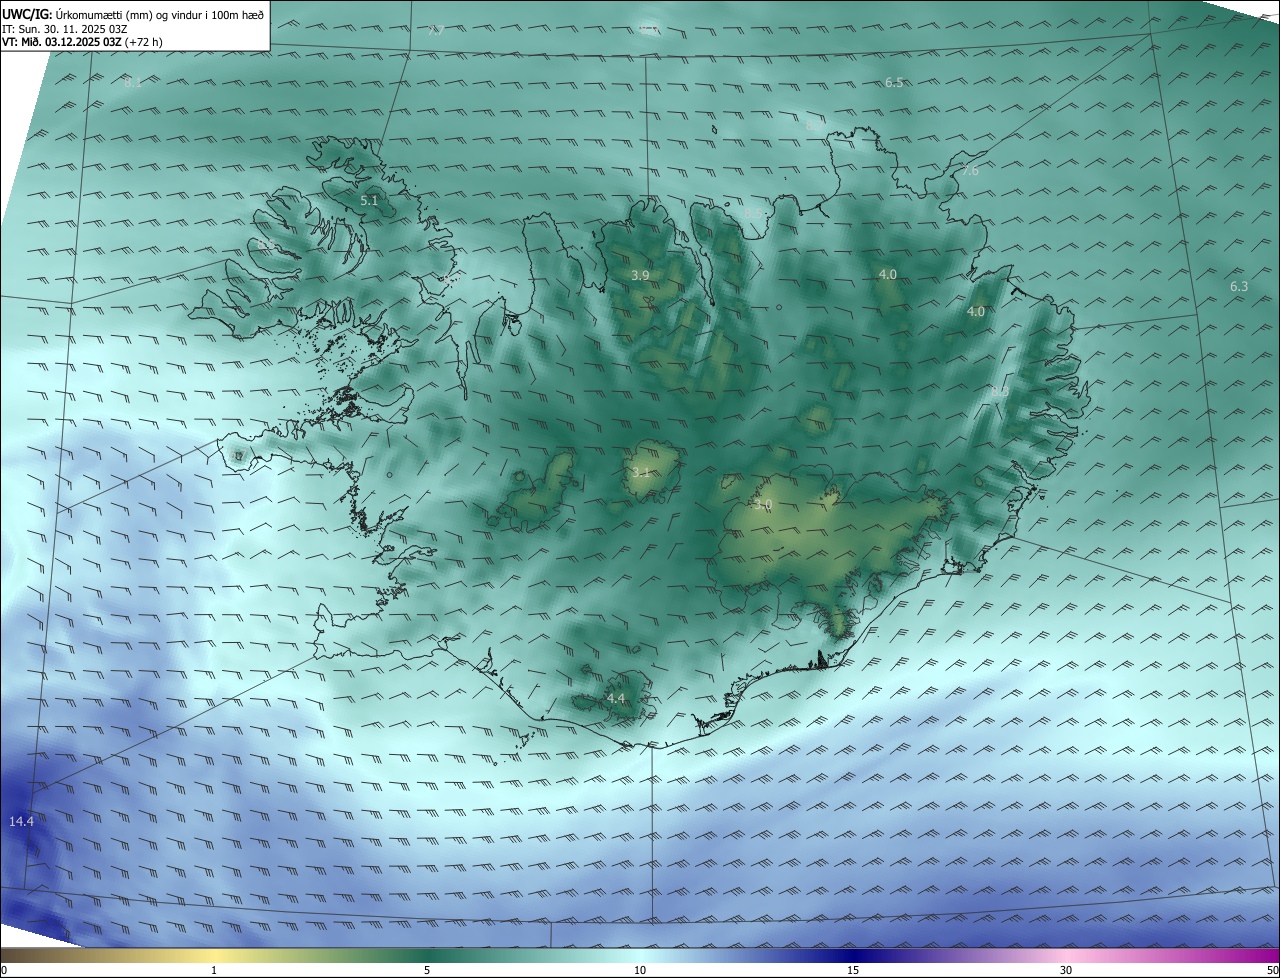The image size is (1280, 978).
Task: Click the 3.1 value on the glacier
Action: tap(641, 473)
